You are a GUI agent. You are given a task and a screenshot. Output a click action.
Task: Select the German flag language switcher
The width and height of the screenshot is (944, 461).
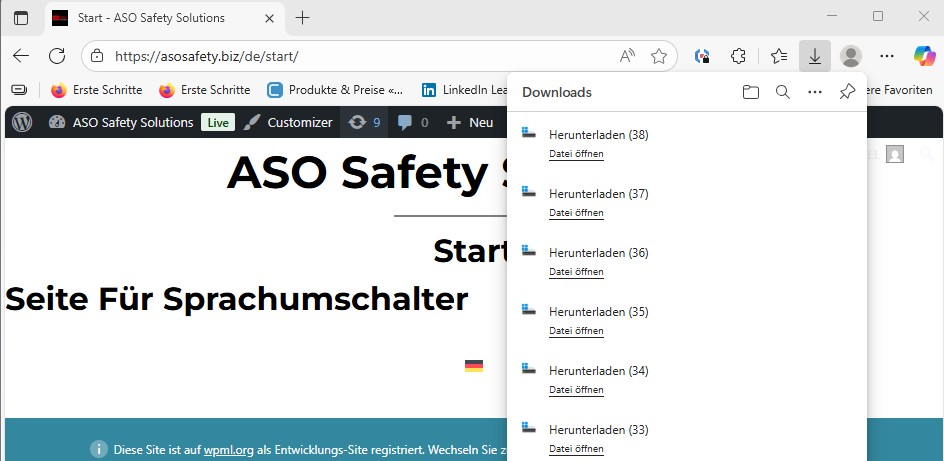tap(474, 366)
